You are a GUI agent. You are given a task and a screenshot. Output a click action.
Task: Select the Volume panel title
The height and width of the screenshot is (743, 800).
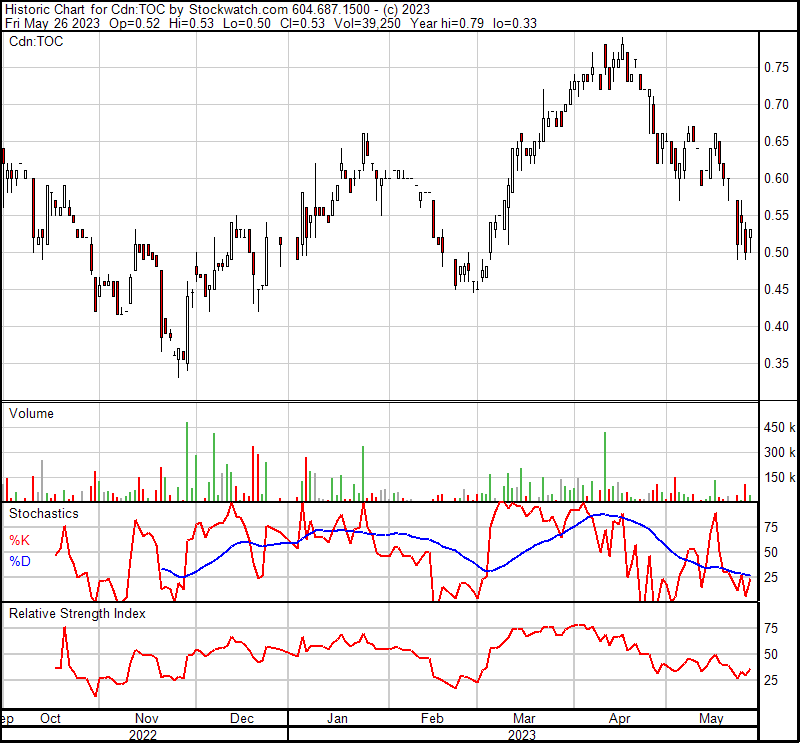[31, 413]
